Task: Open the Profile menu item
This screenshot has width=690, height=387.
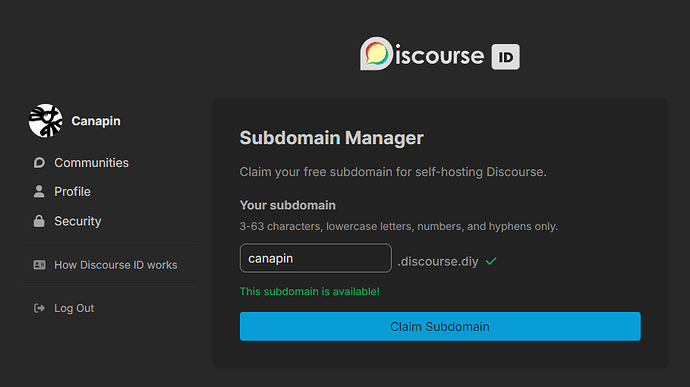Action: click(73, 192)
